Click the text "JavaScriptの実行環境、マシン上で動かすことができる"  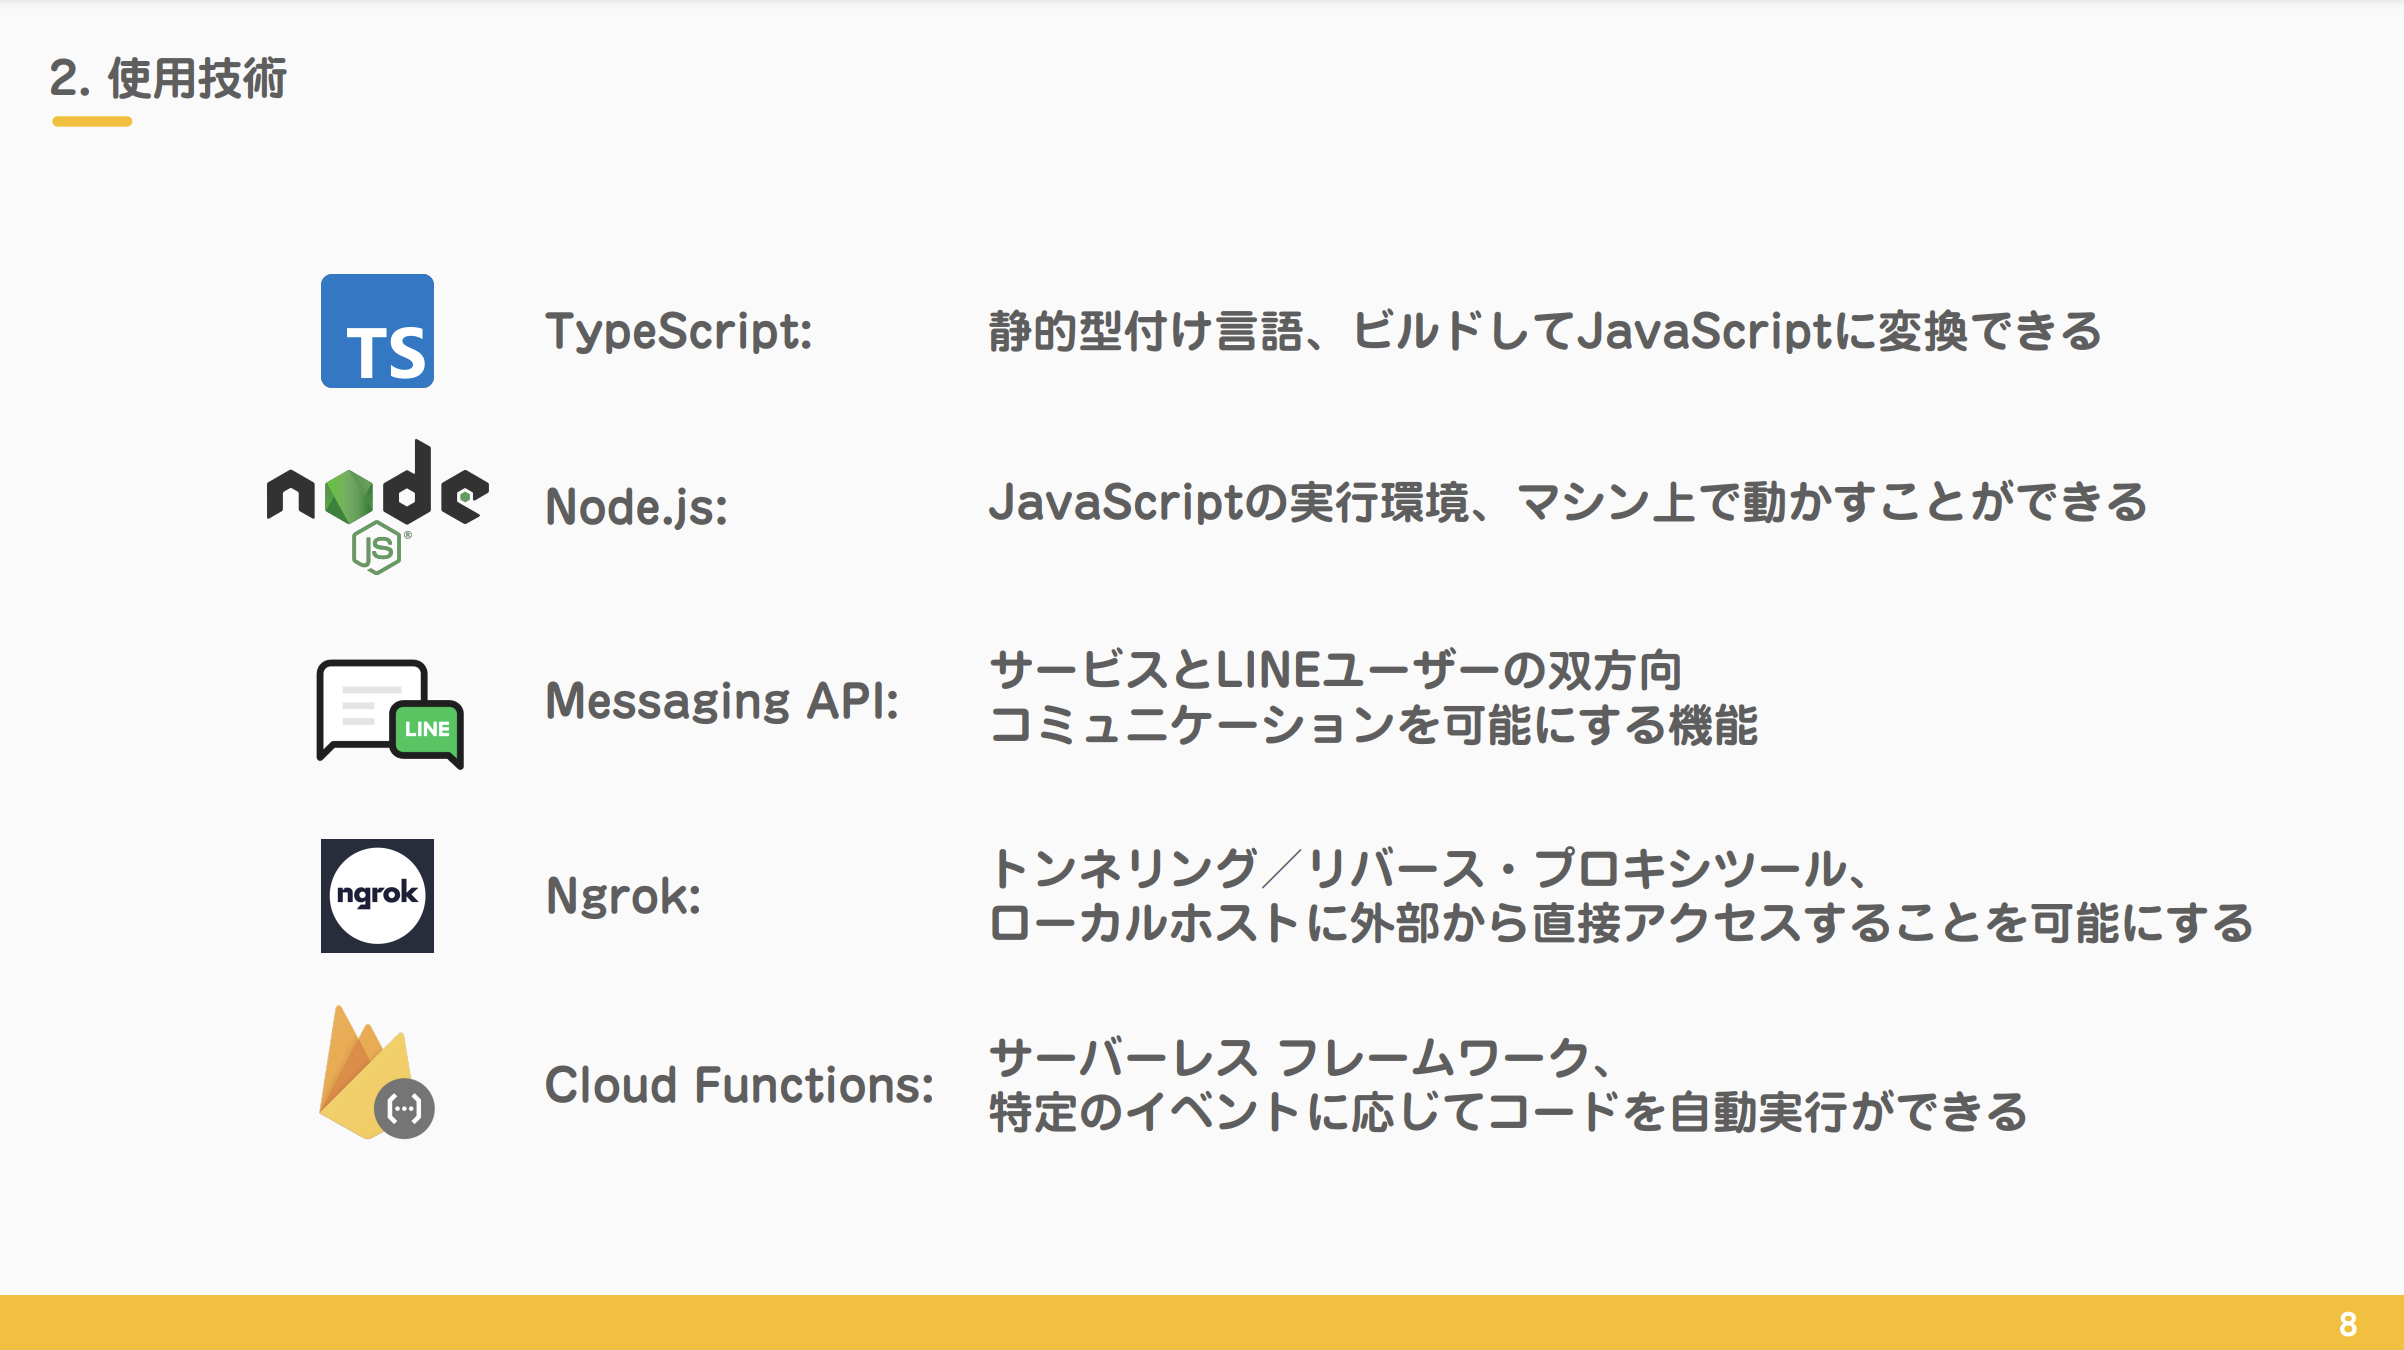(x=1568, y=502)
